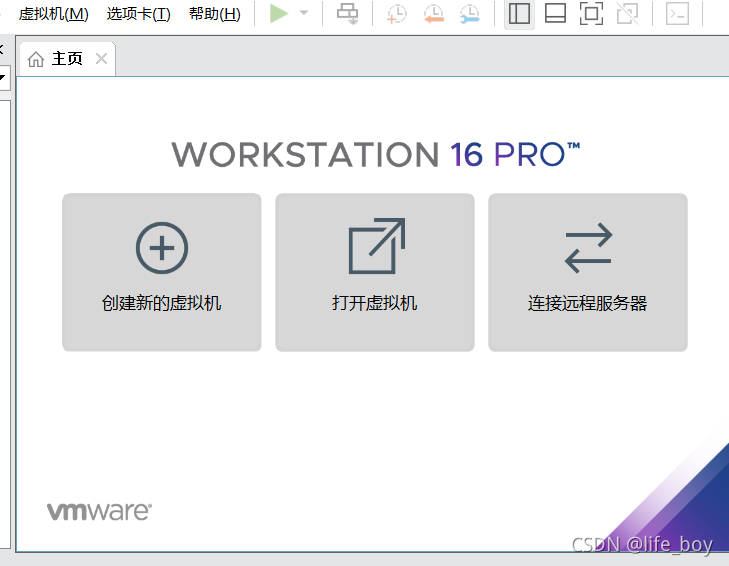This screenshot has height=566, width=729.
Task: Click the green power-on play icon
Action: [x=278, y=13]
